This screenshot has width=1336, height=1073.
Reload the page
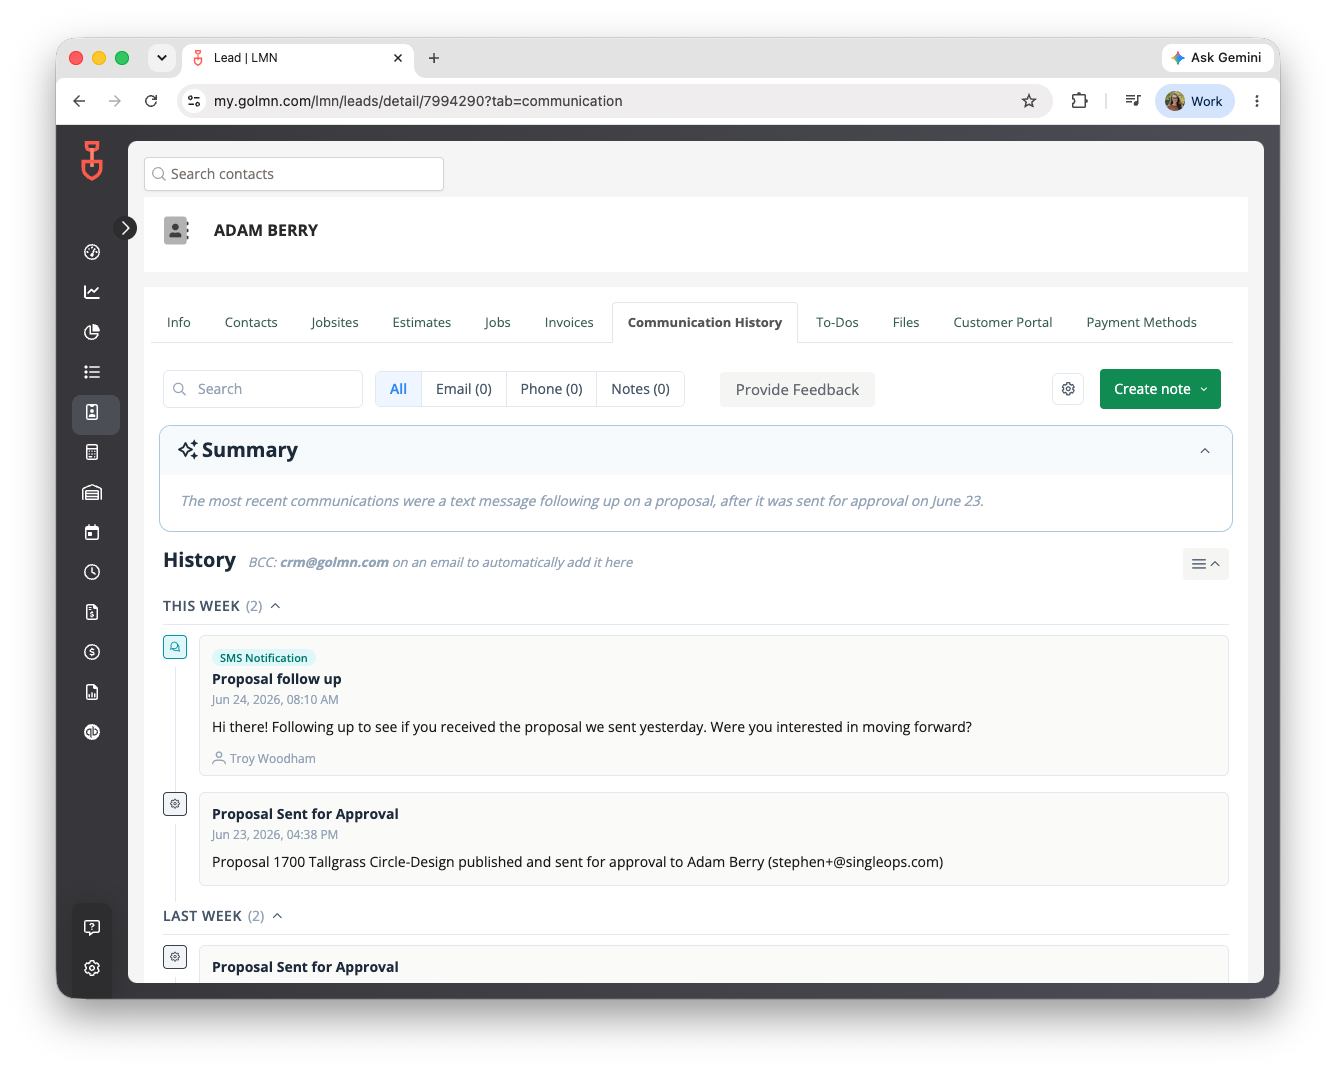pos(151,101)
